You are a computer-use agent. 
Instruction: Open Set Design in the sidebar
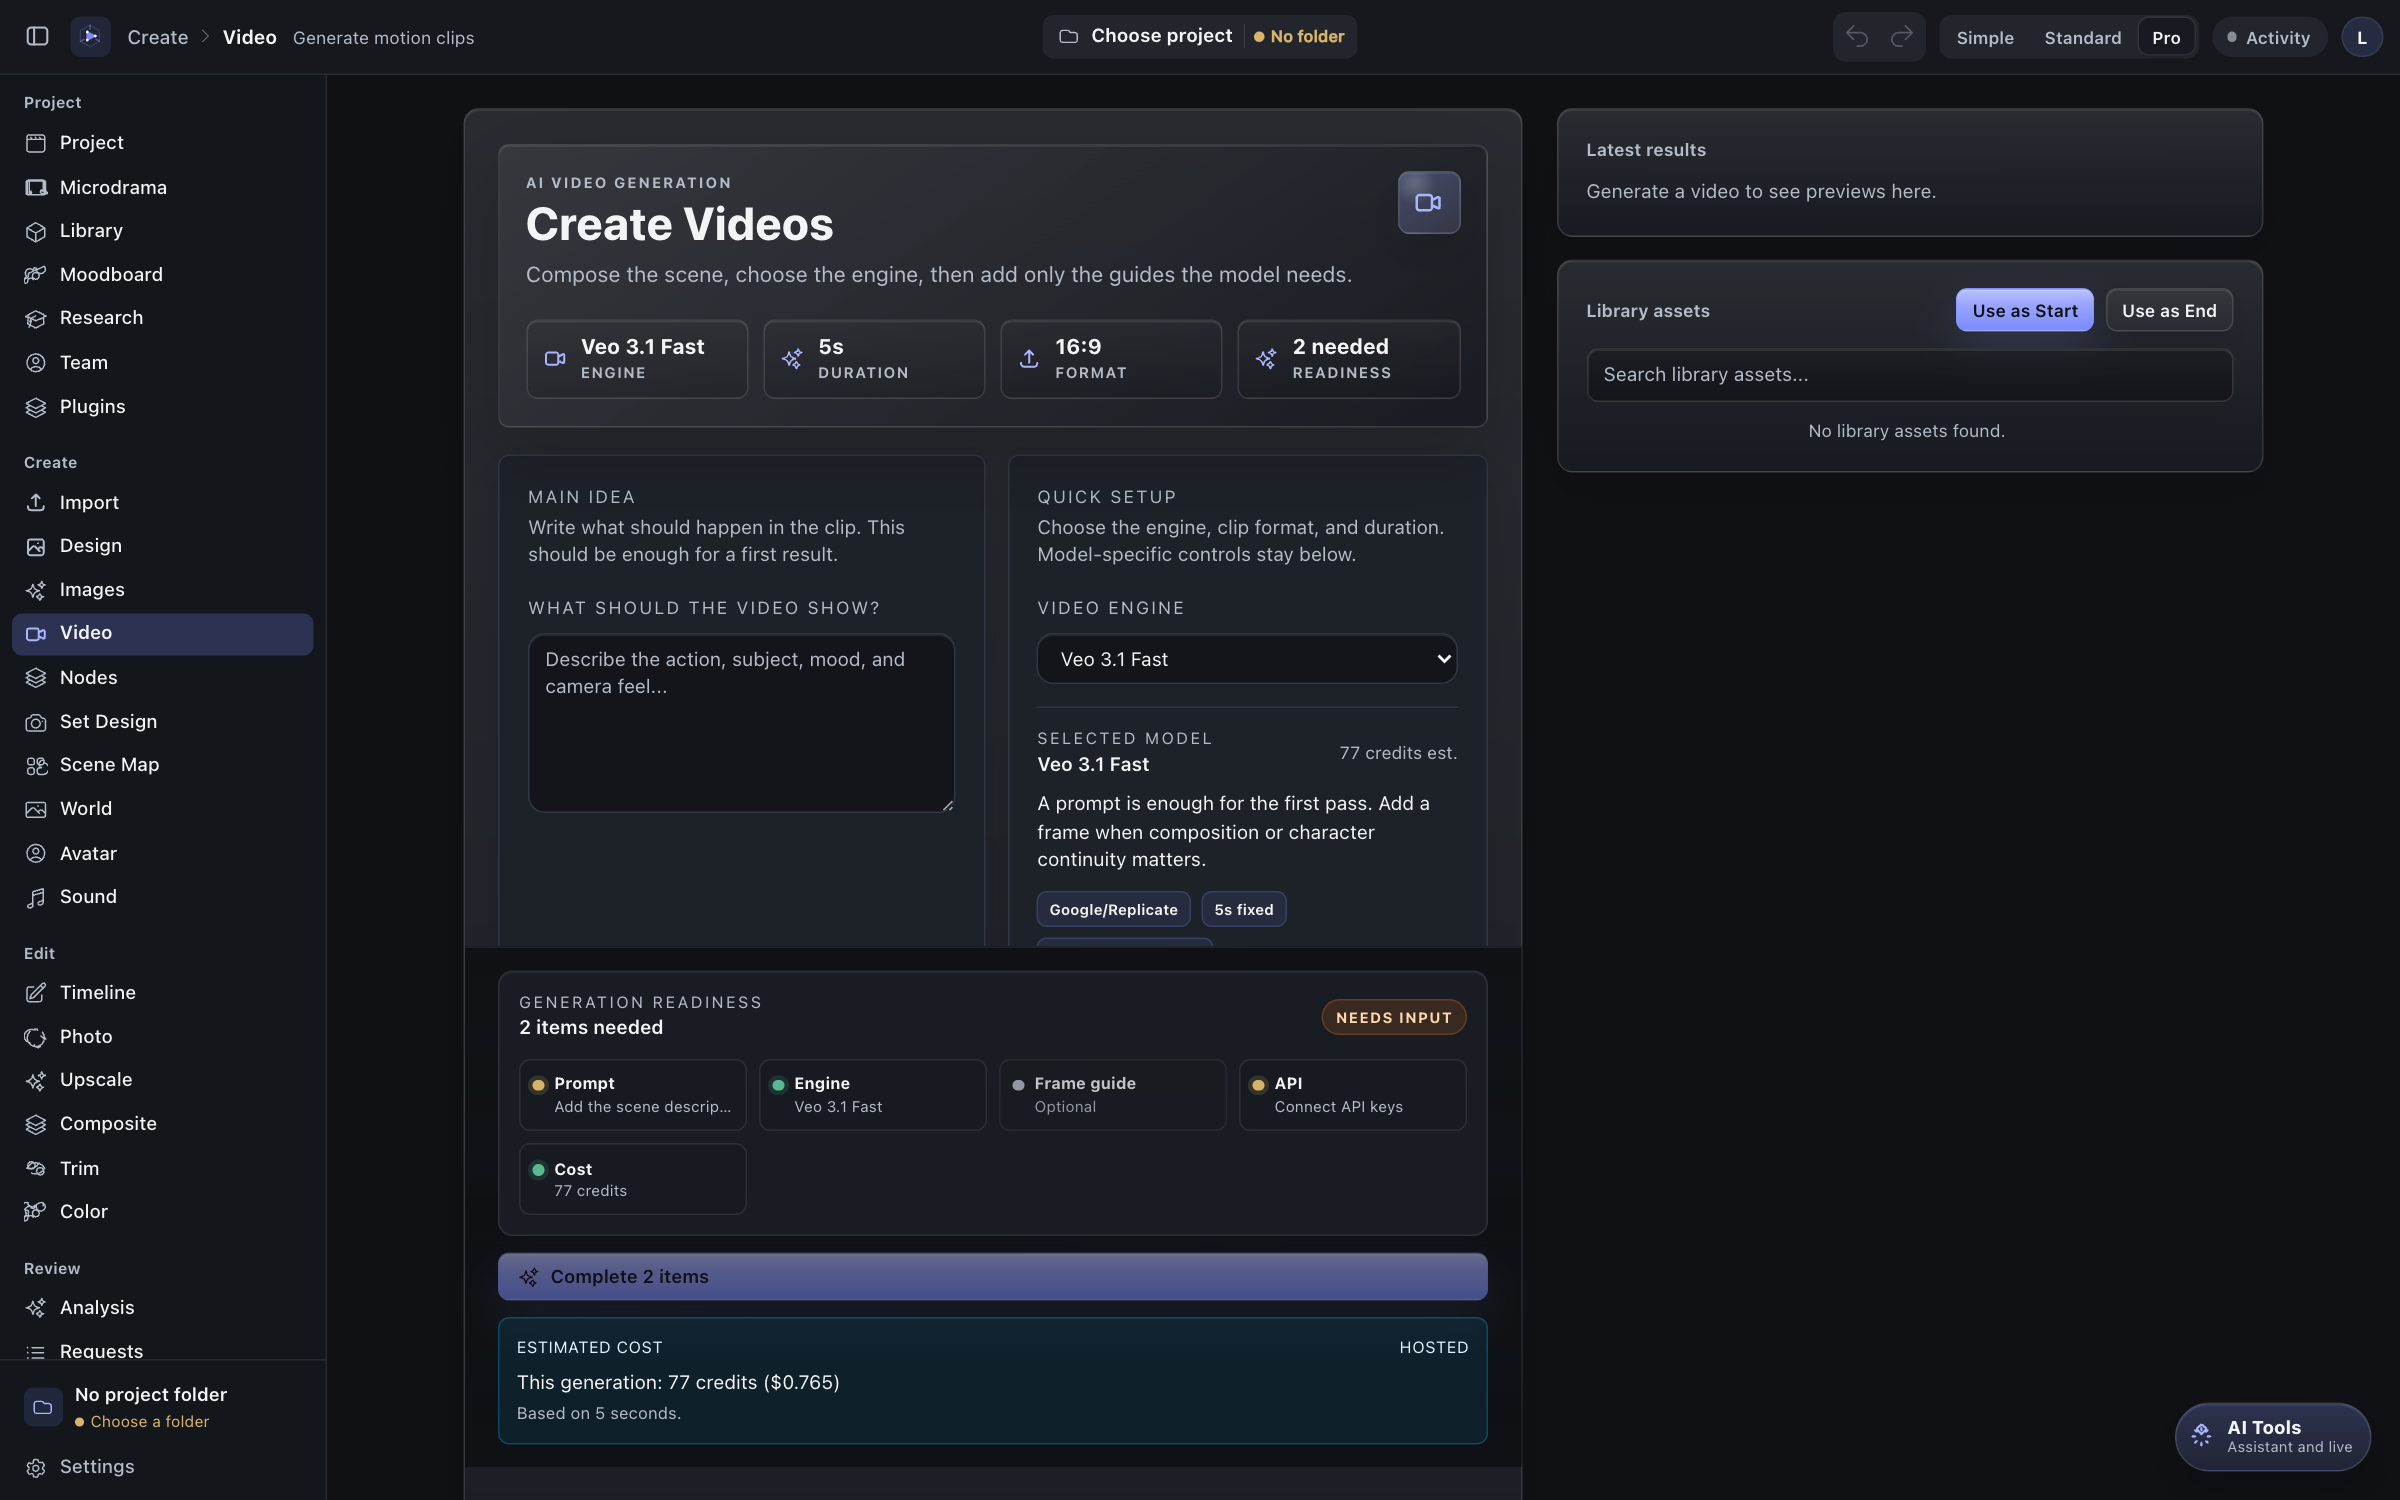coord(162,721)
